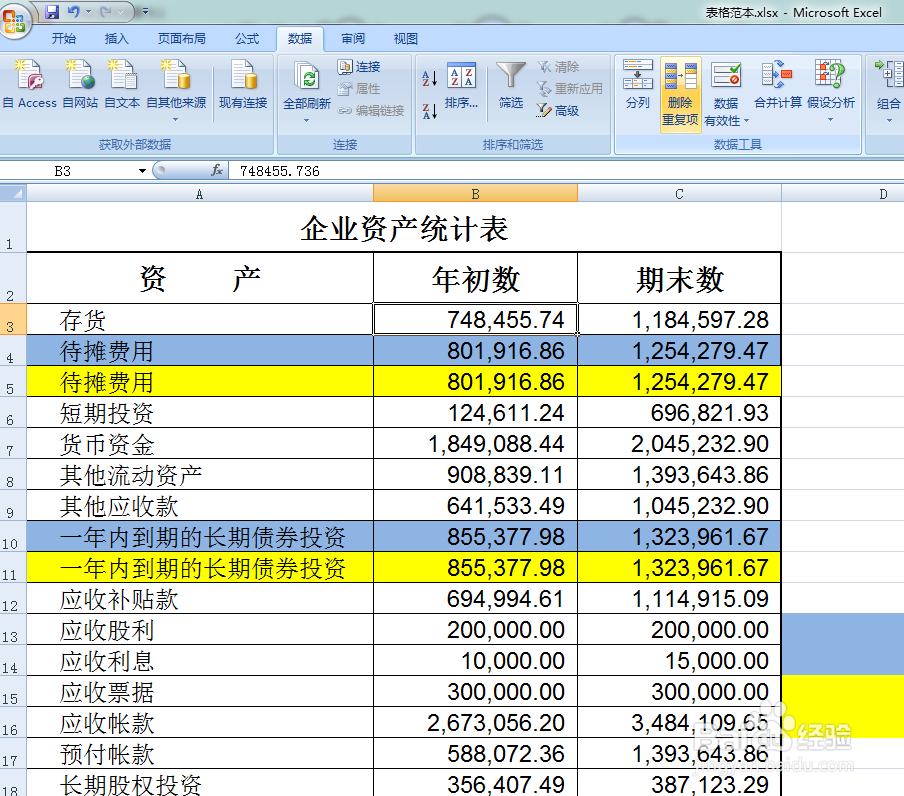Undo the last action
Viewport: 904px width, 796px height.
73,12
